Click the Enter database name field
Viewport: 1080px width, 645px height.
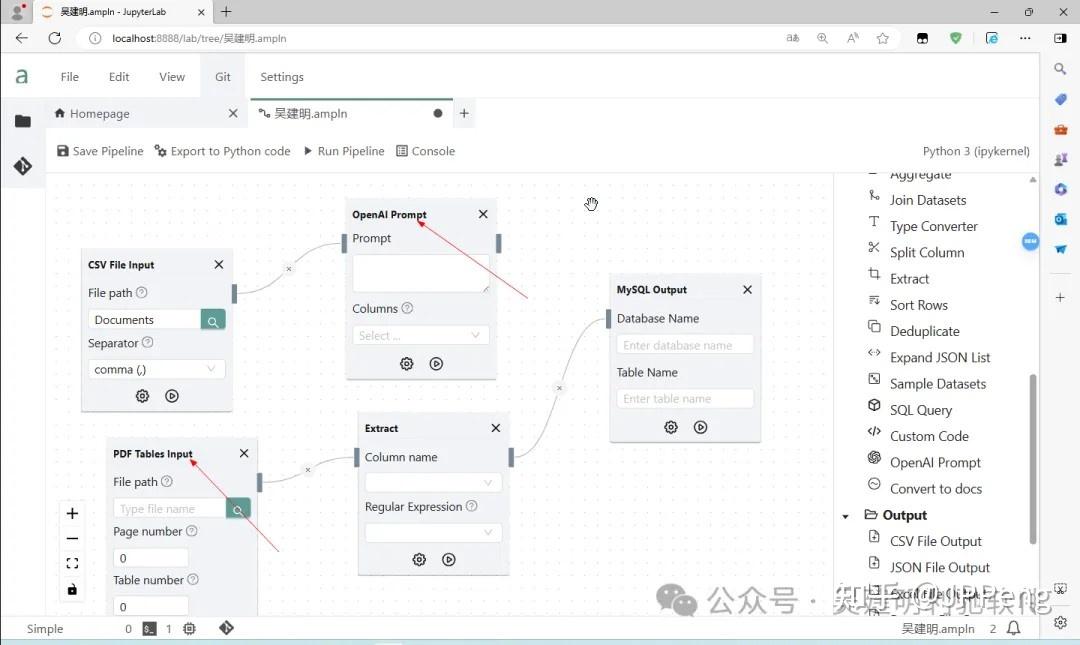coord(684,344)
